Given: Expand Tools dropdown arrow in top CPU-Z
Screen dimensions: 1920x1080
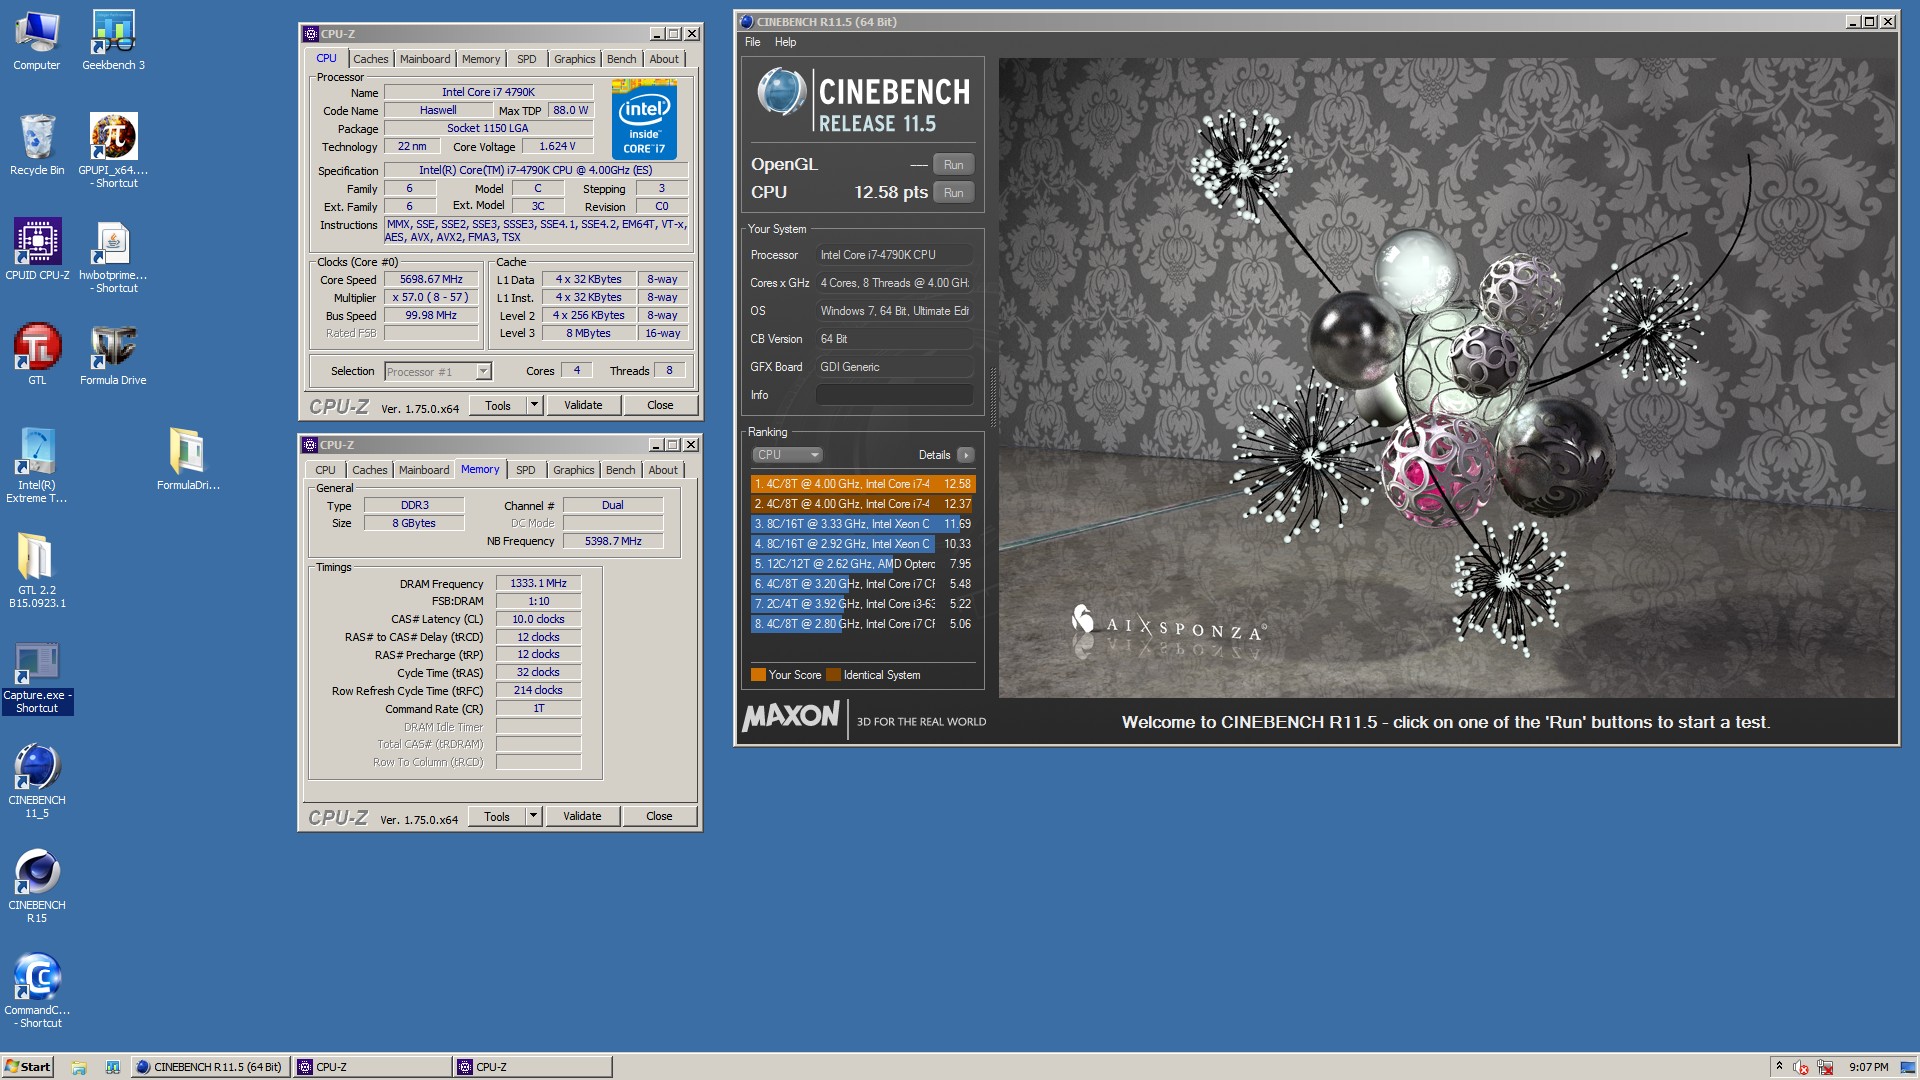Looking at the screenshot, I should pos(534,405).
